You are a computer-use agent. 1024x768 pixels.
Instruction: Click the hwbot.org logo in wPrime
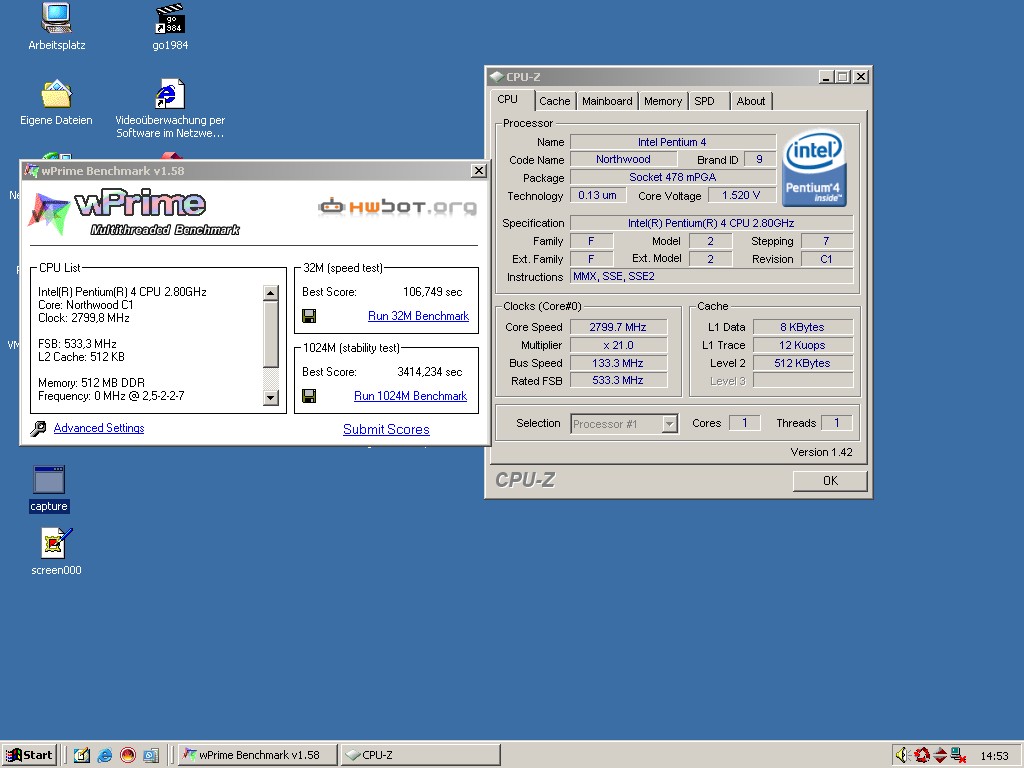click(x=397, y=207)
